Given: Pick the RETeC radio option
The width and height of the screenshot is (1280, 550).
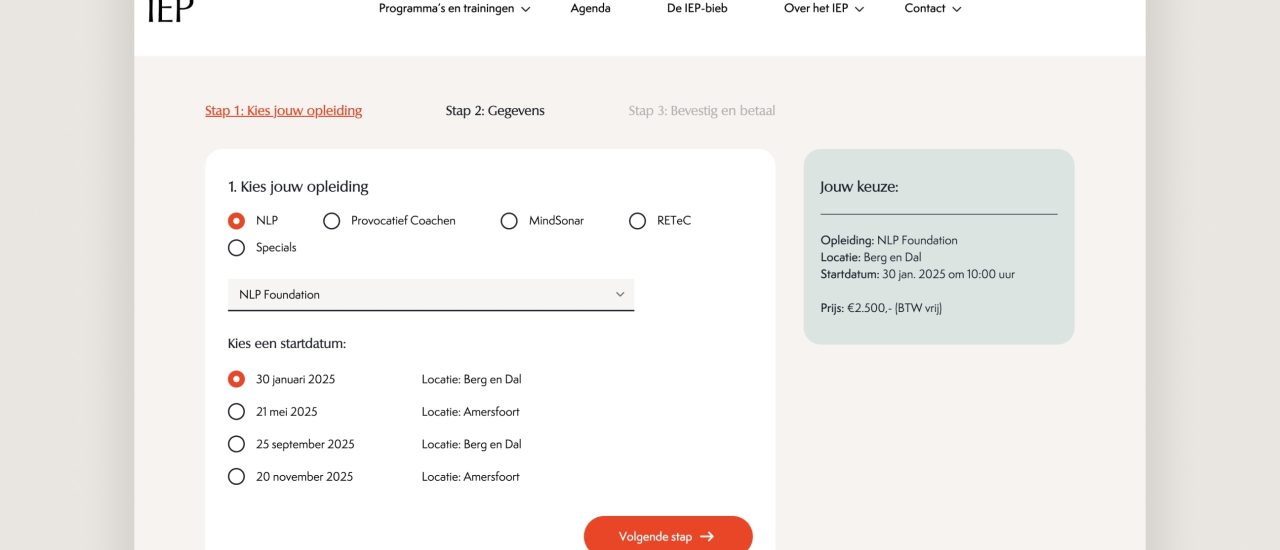Looking at the screenshot, I should [x=637, y=221].
